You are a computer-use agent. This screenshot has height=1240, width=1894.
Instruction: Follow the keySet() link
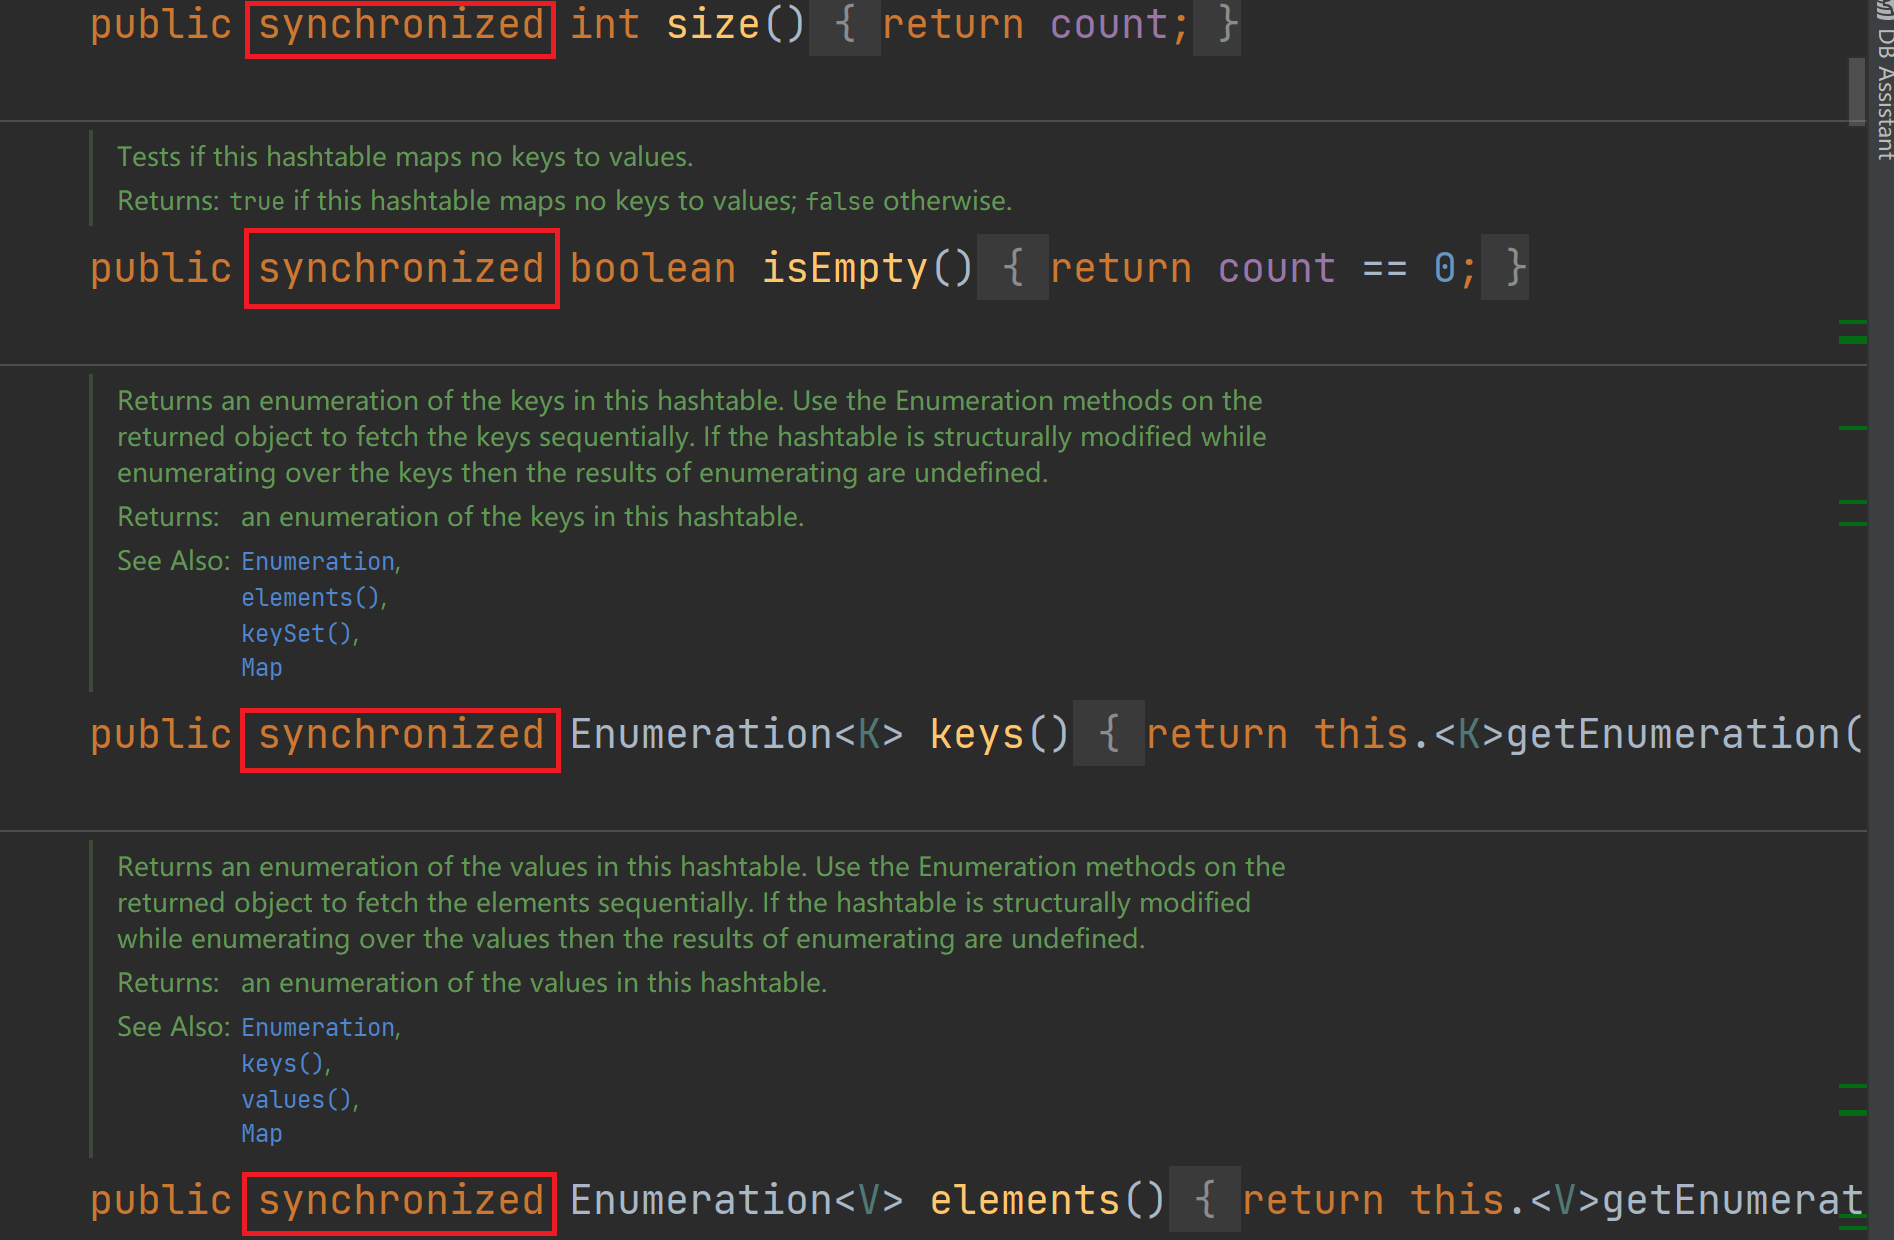click(x=297, y=634)
